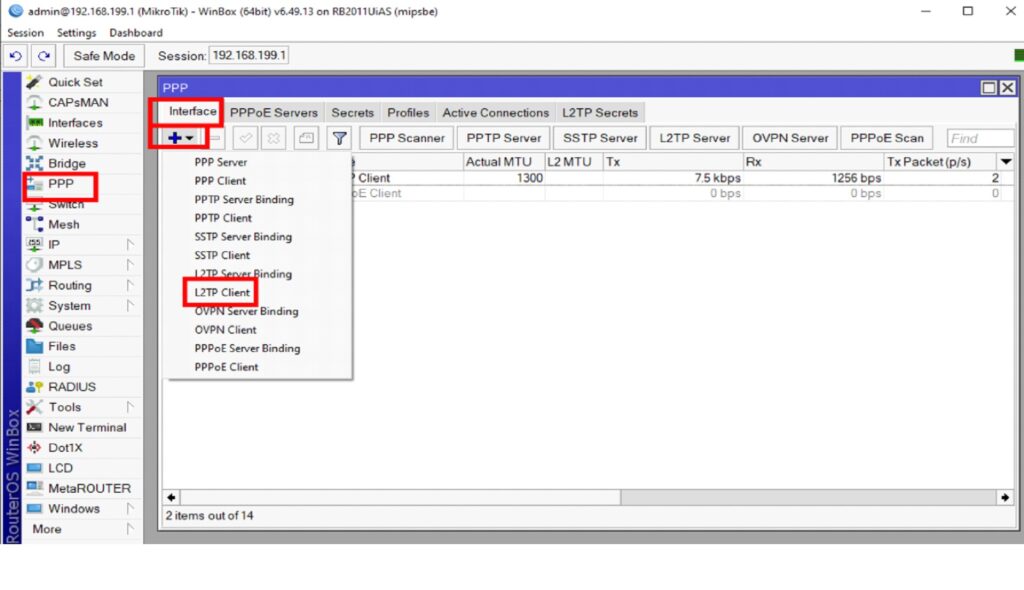Expand the IP submenu arrow
The width and height of the screenshot is (1024, 590).
(130, 244)
